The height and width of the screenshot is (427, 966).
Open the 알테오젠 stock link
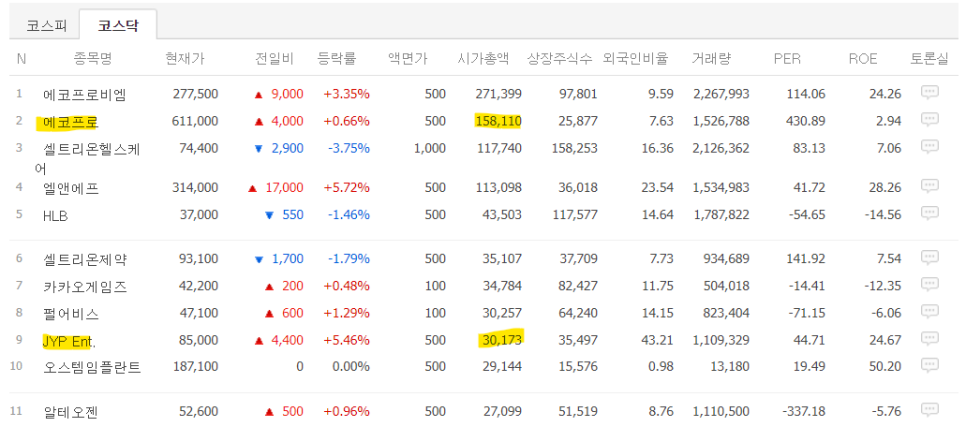[71, 412]
